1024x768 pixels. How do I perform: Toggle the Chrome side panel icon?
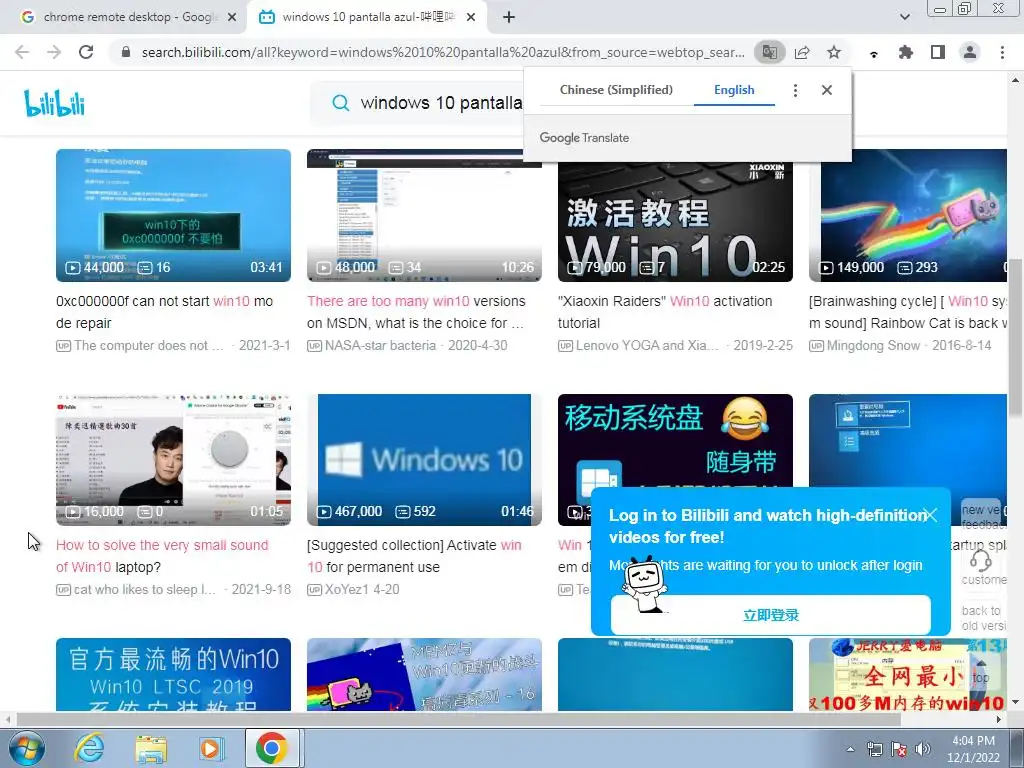(938, 52)
